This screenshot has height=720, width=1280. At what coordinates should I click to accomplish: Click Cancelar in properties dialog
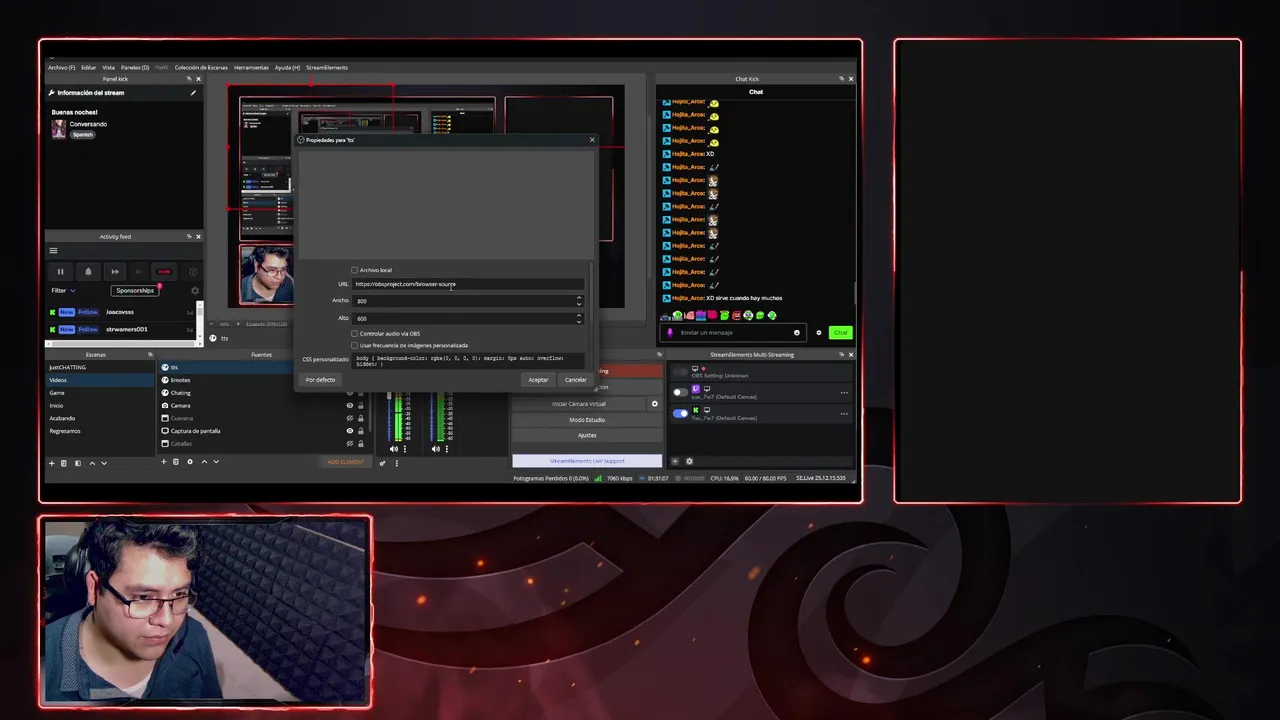575,379
